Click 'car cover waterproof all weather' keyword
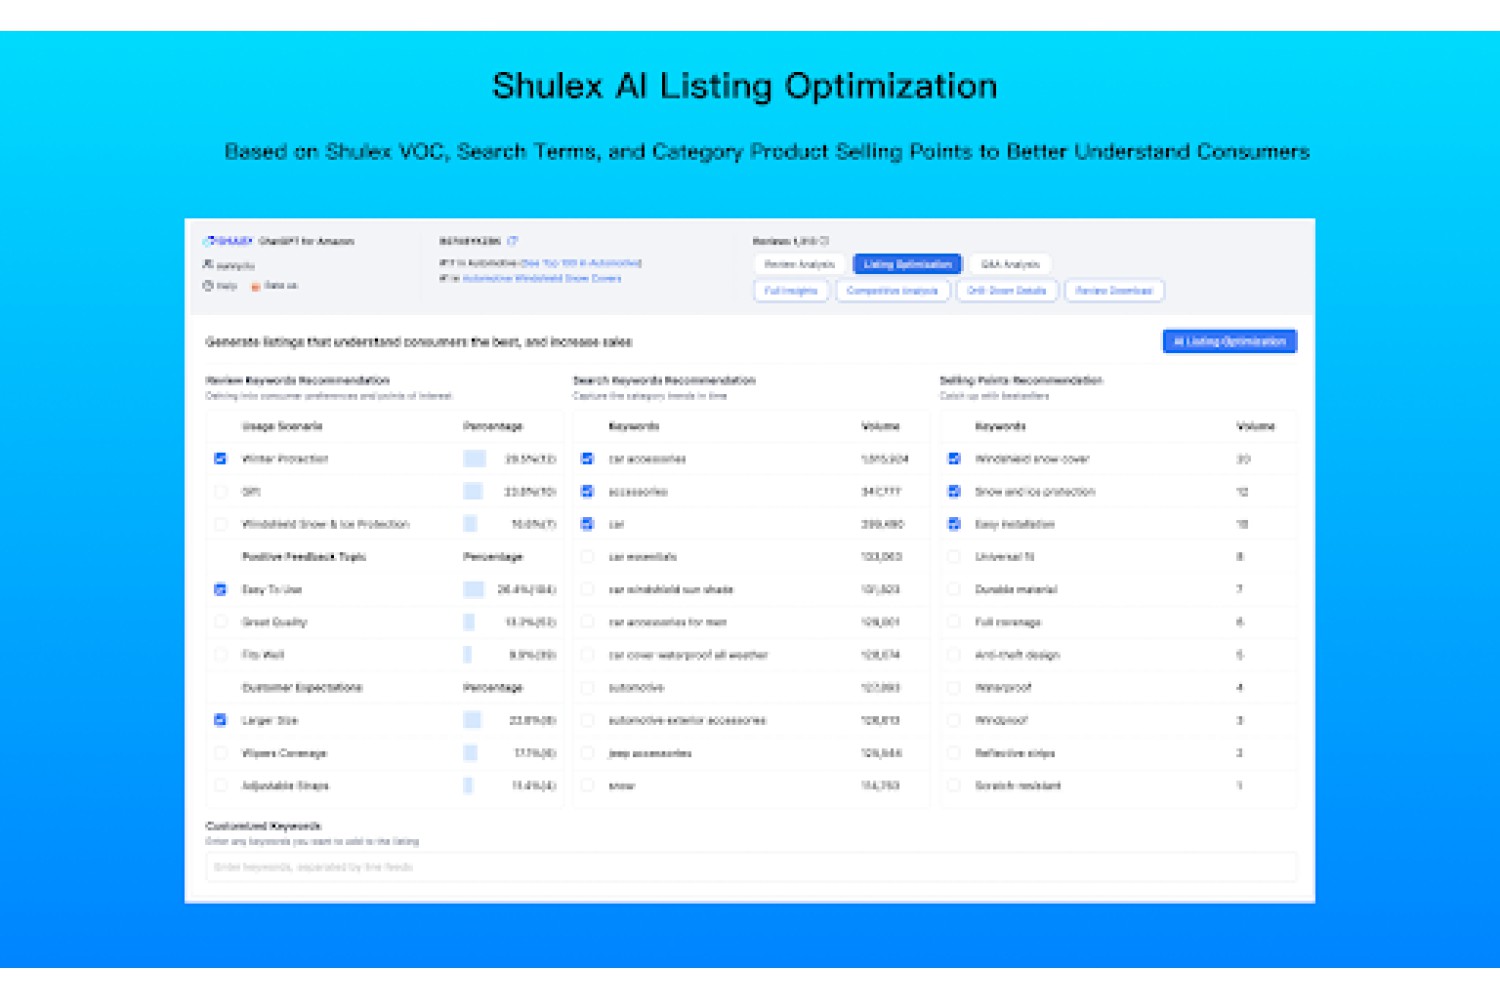This screenshot has width=1500, height=1000. pyautogui.click(x=688, y=655)
